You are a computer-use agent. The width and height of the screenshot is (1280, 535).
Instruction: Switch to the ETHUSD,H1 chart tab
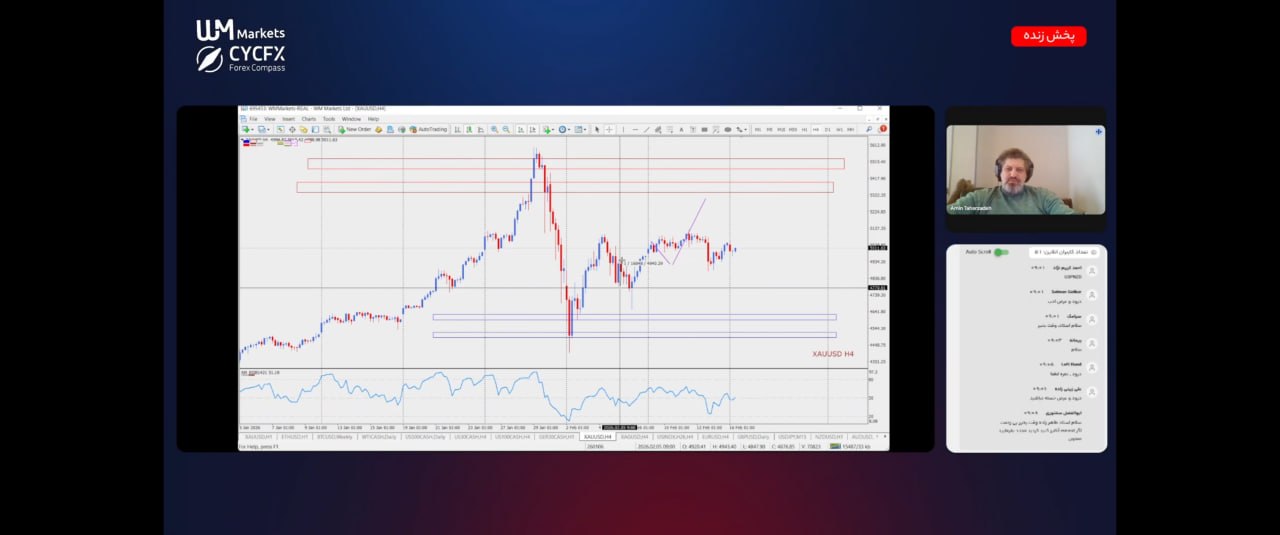(295, 436)
